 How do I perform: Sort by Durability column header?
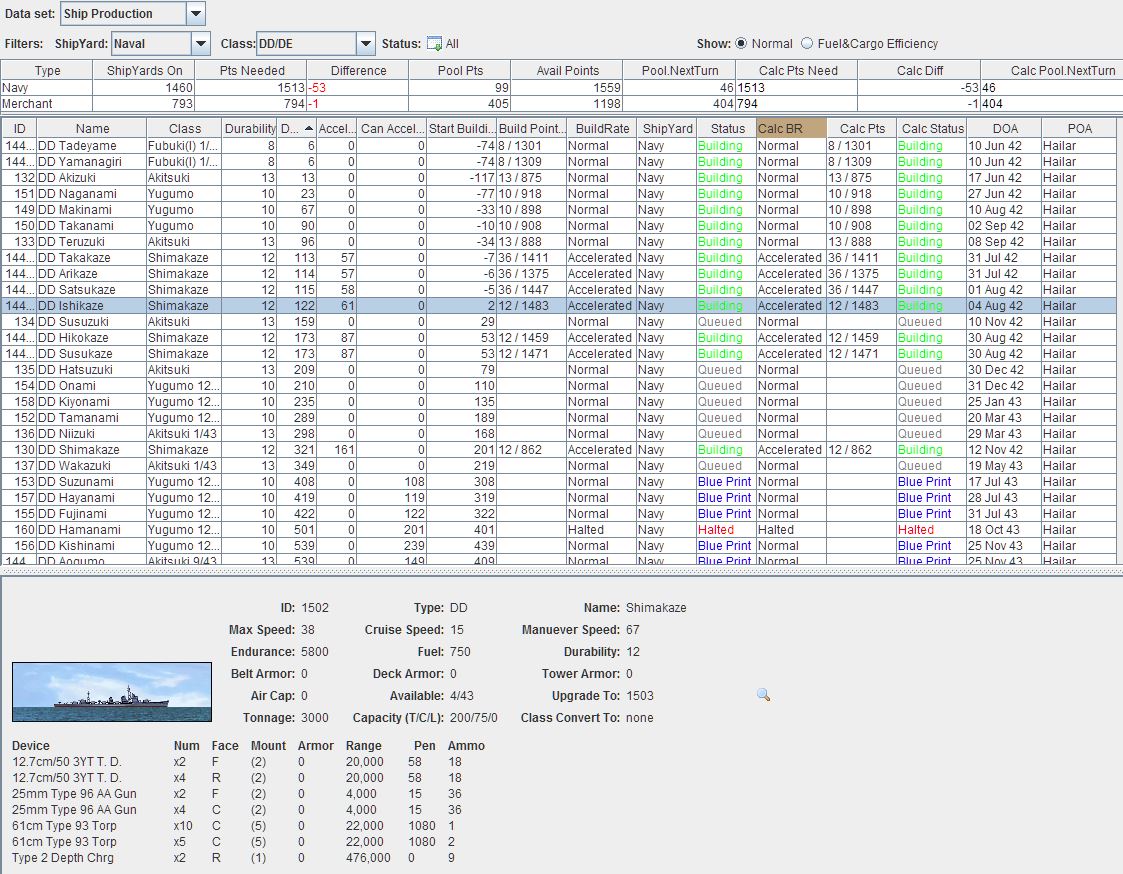coord(250,128)
